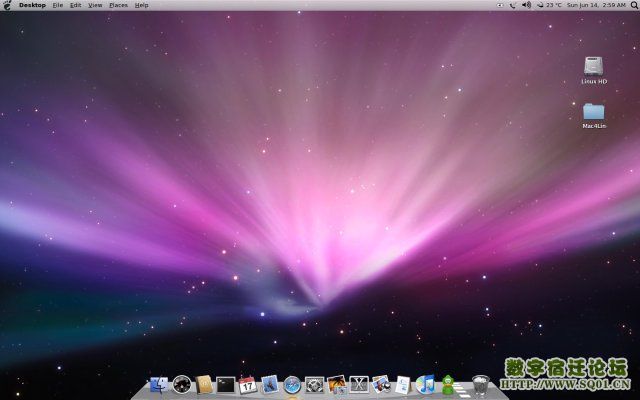Open the text document dock icon
Screen dimensions: 640x400
[403, 385]
